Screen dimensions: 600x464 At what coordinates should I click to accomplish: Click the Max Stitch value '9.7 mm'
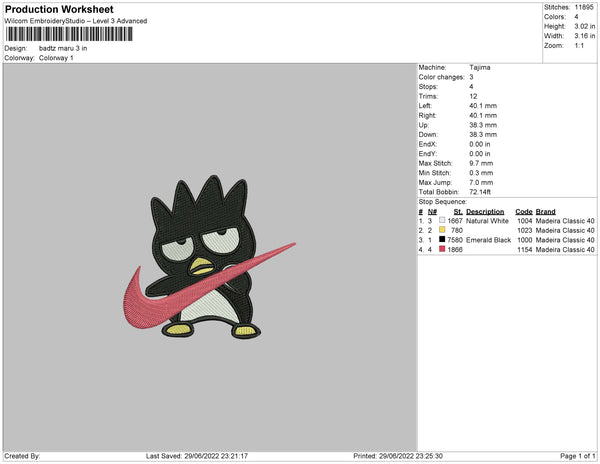(481, 163)
